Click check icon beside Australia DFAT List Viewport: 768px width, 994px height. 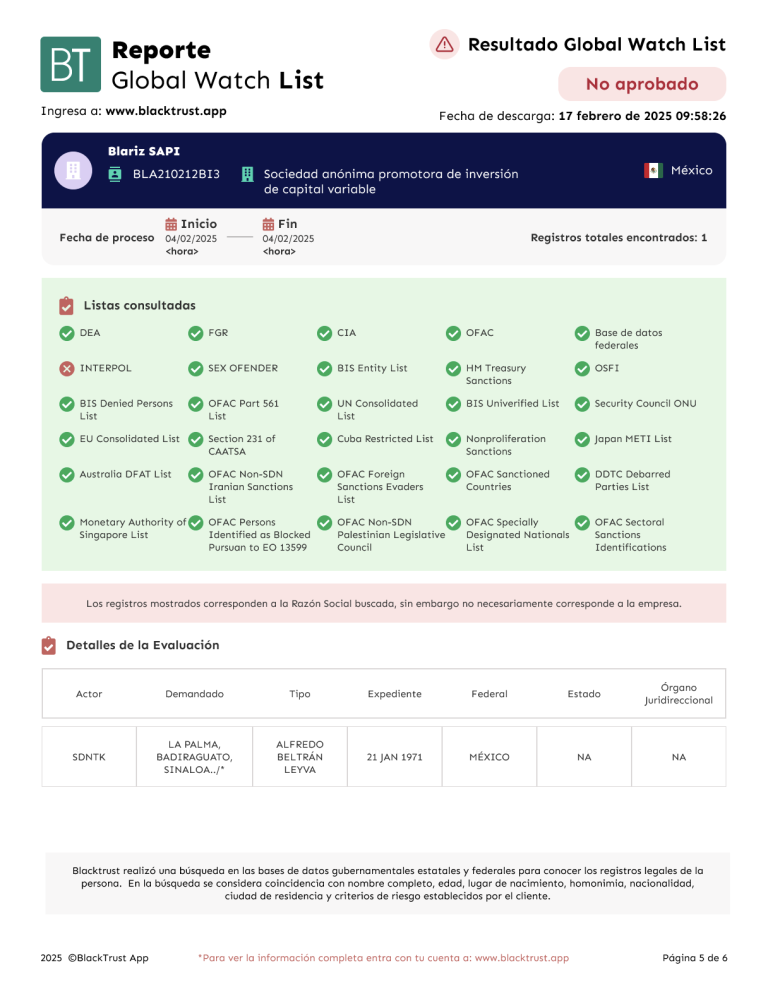pos(67,475)
